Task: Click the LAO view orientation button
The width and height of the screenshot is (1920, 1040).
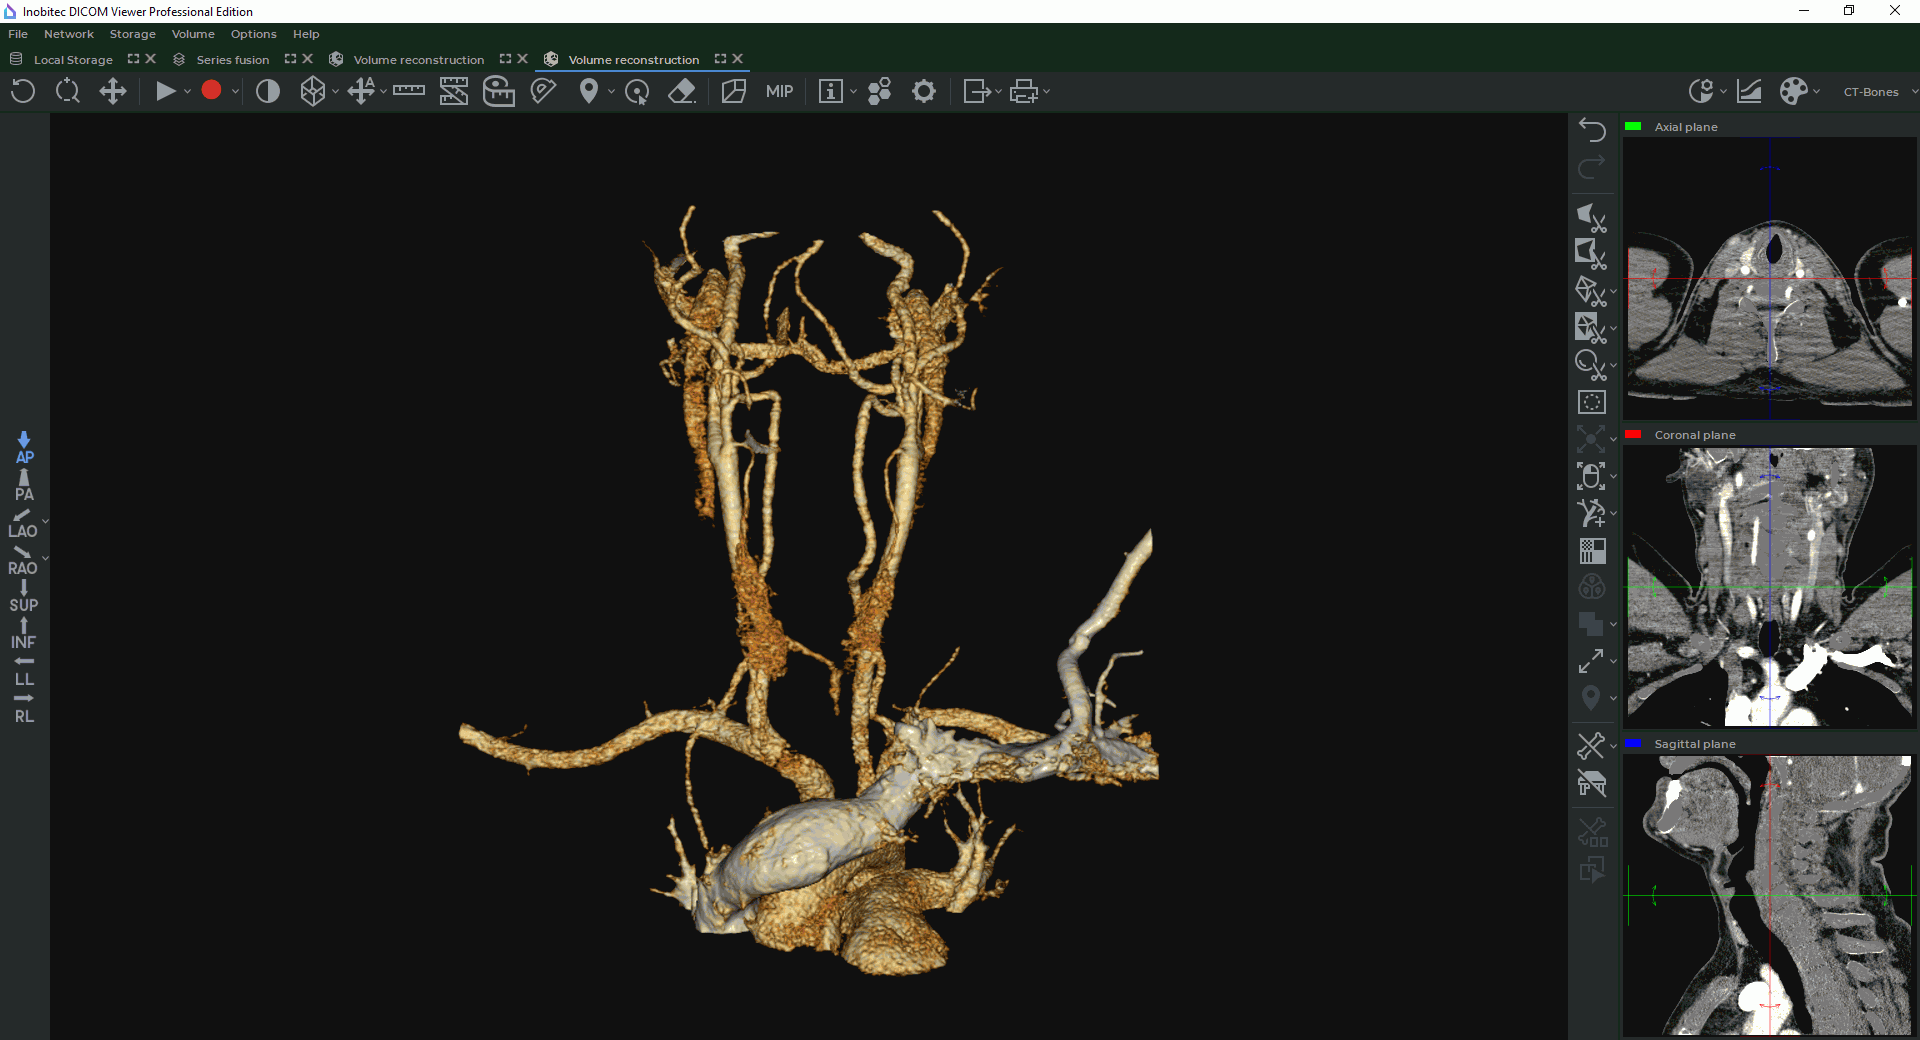Action: click(x=23, y=523)
